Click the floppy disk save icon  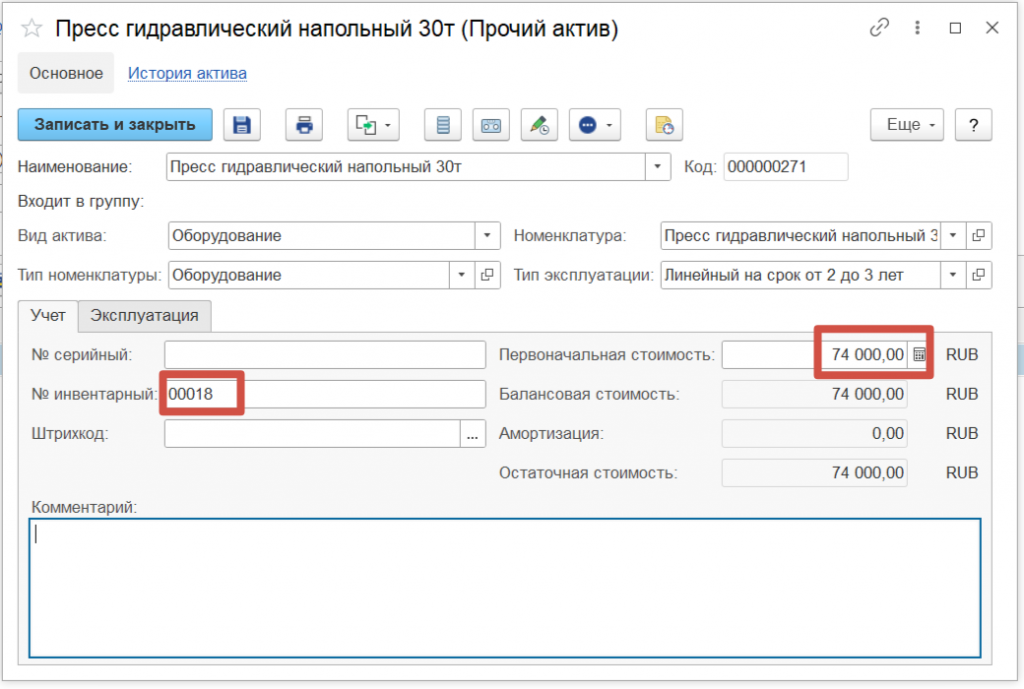click(x=241, y=125)
